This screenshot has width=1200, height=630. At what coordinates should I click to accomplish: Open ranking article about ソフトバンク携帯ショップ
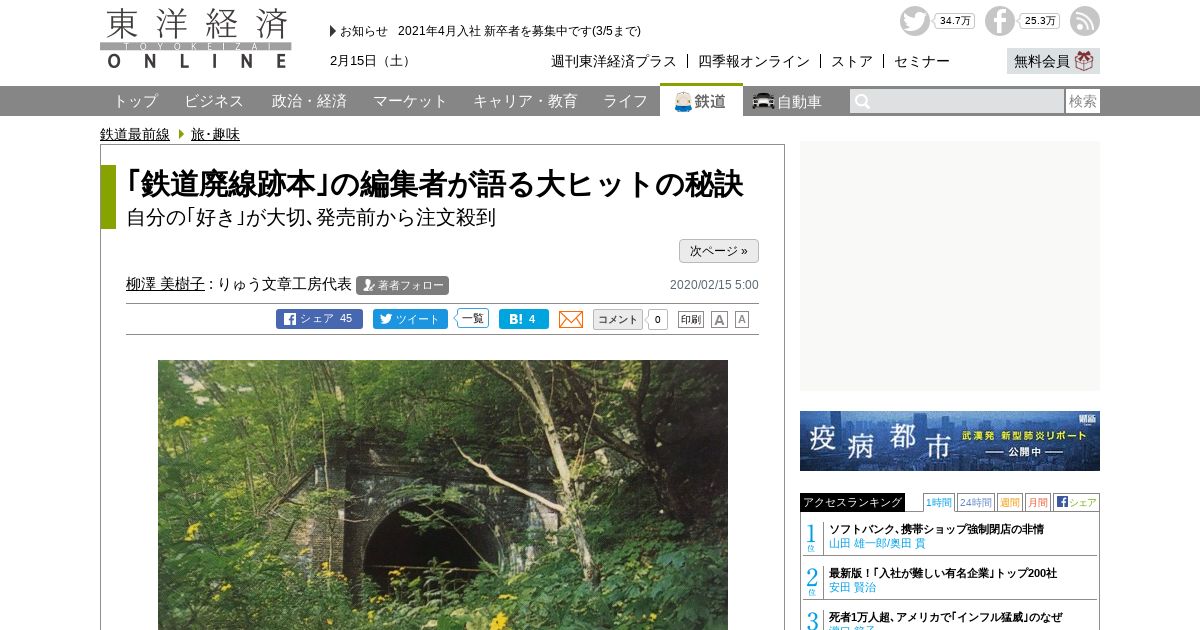[x=936, y=529]
